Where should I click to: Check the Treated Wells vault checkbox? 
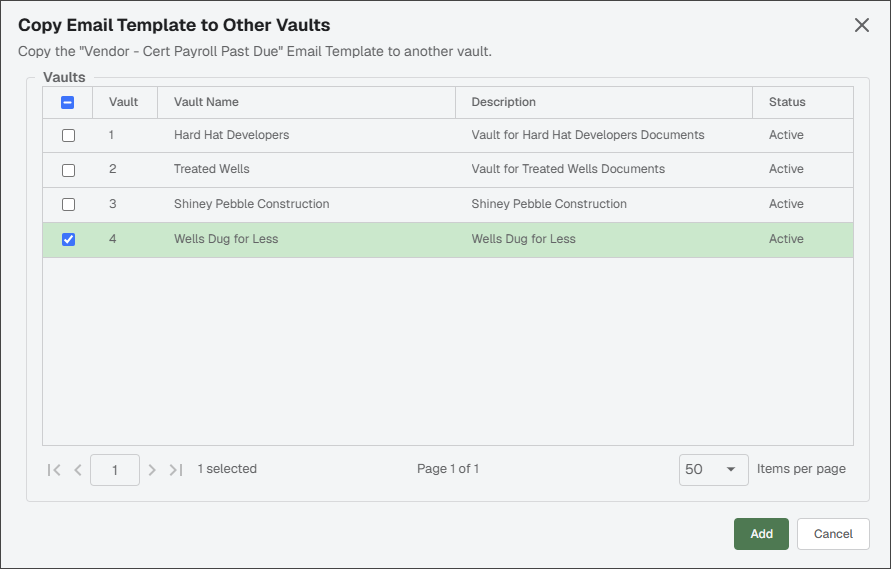coord(68,170)
